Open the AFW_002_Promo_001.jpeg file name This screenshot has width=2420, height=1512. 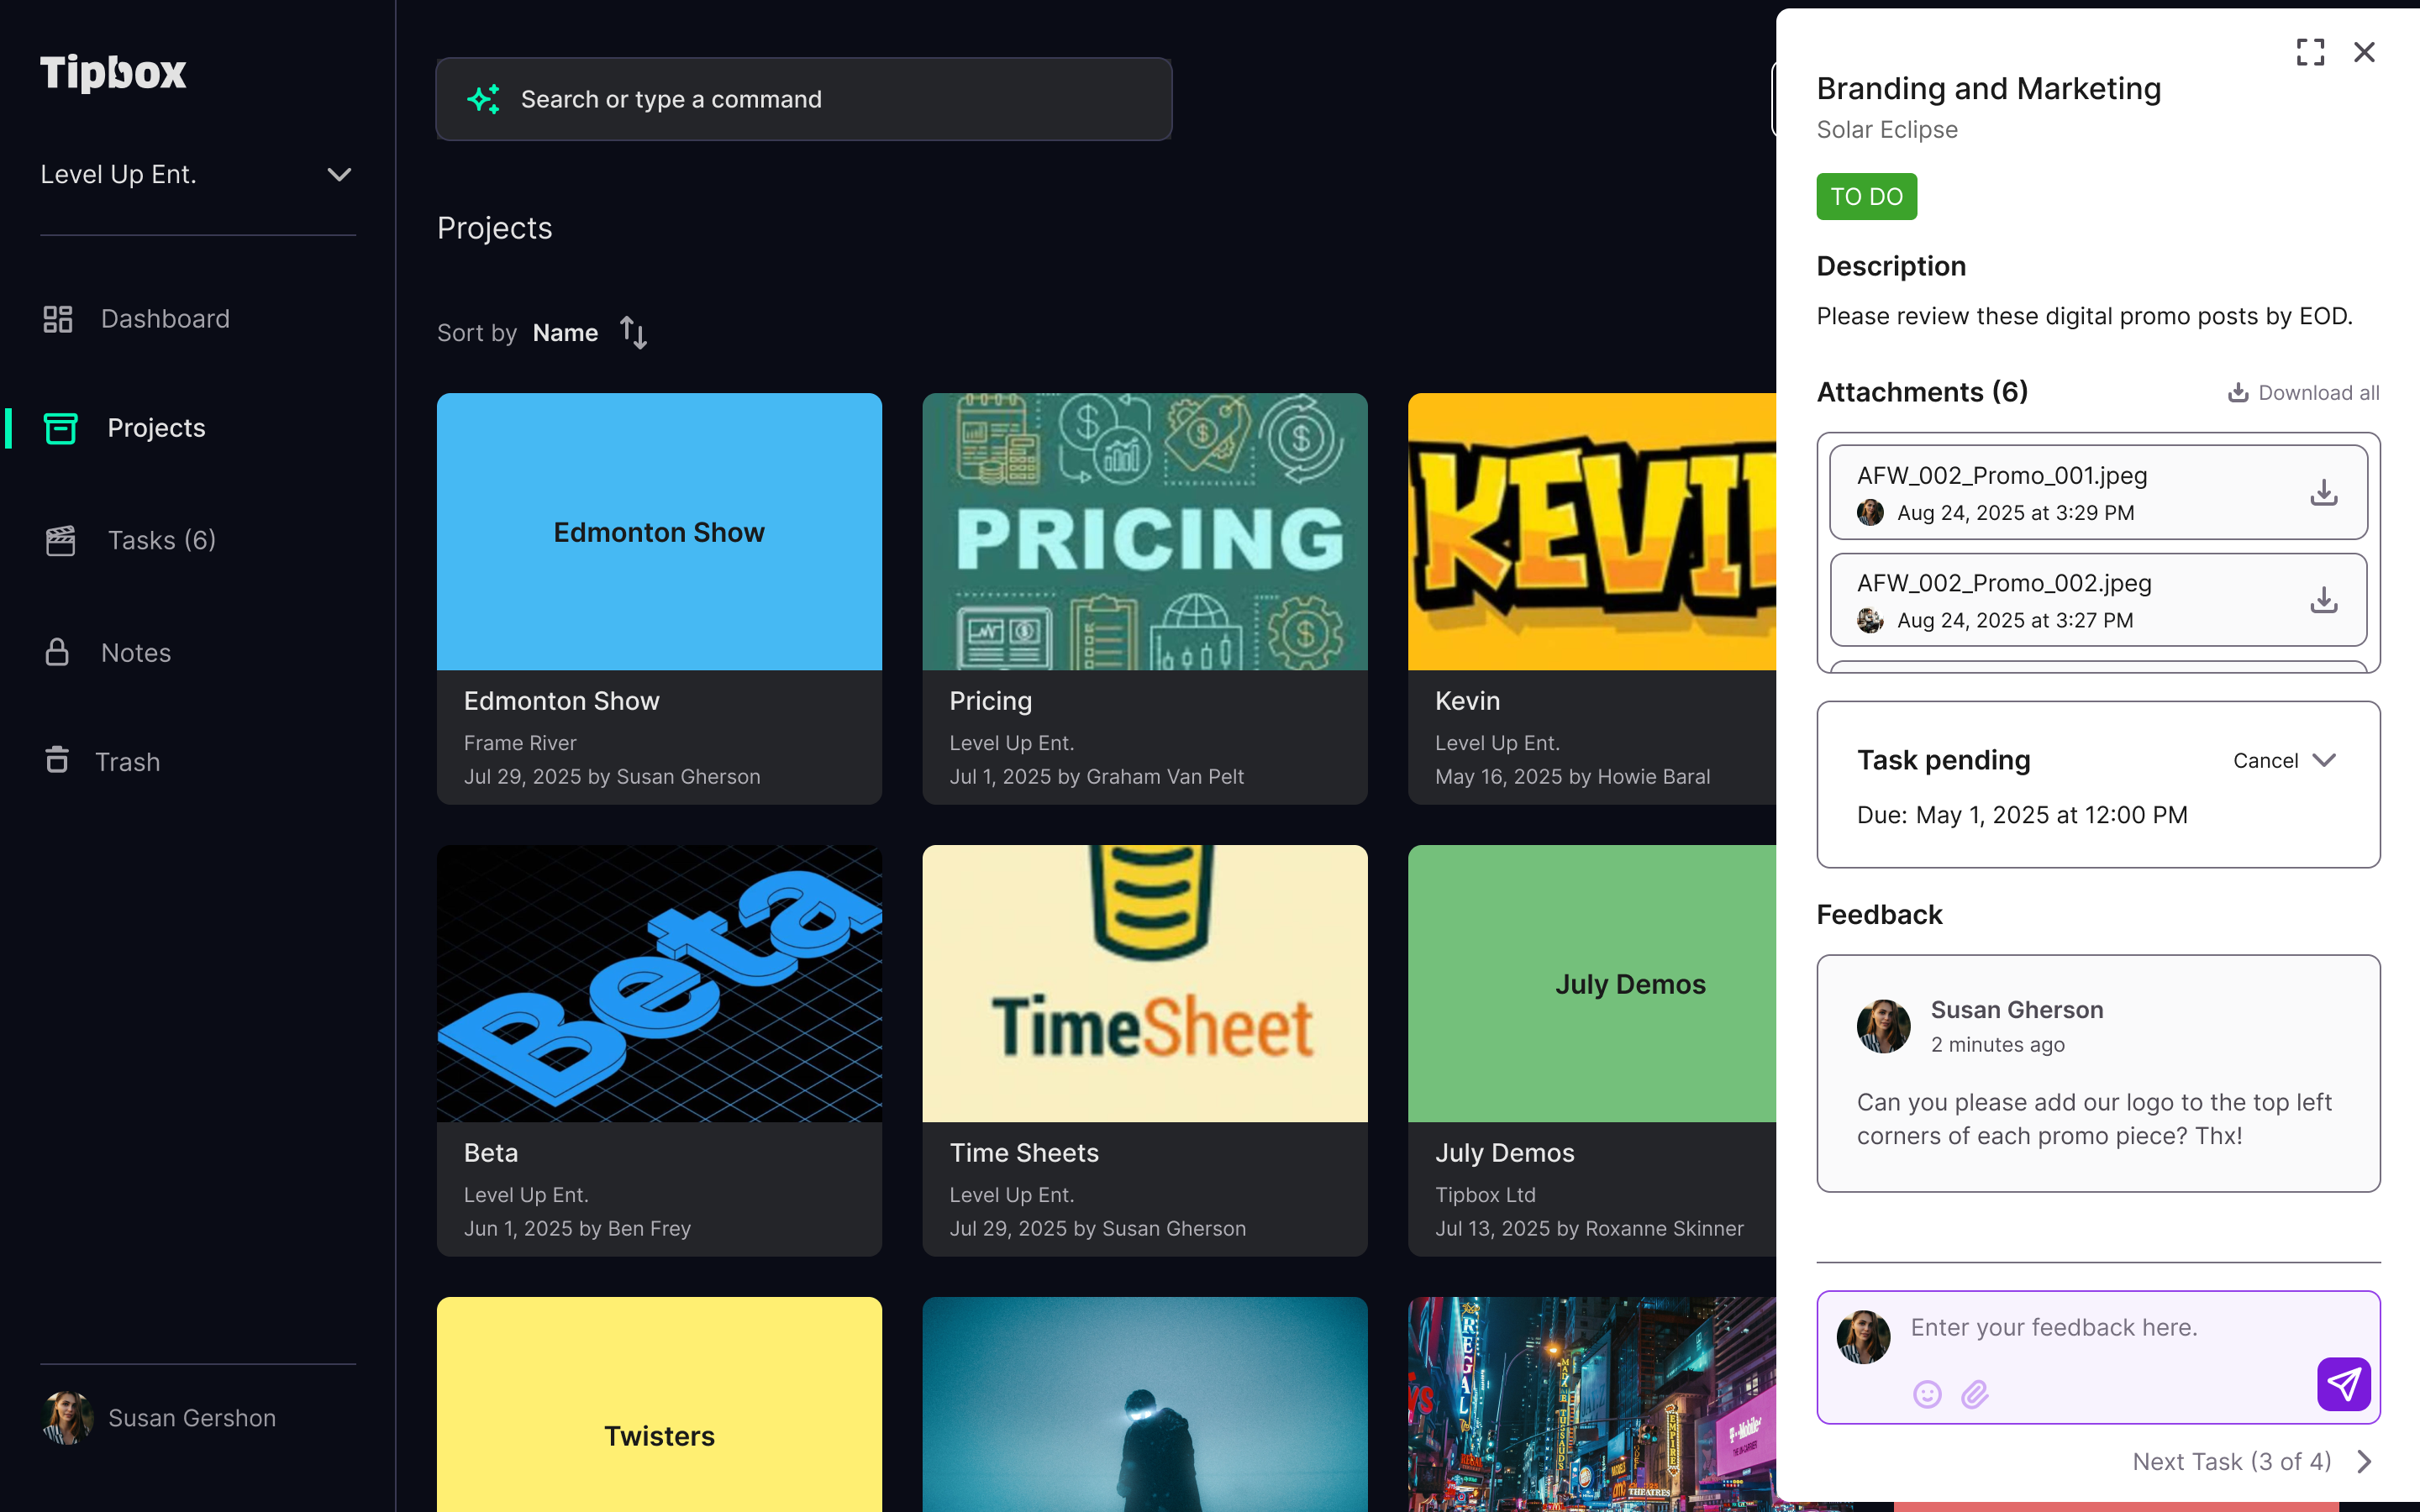point(2002,475)
